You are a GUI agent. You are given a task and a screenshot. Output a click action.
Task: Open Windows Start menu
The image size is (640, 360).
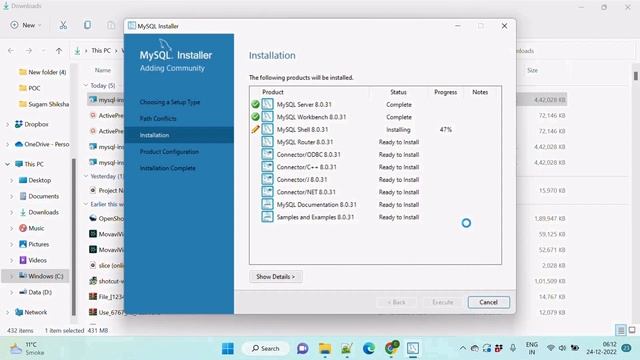[228, 349]
